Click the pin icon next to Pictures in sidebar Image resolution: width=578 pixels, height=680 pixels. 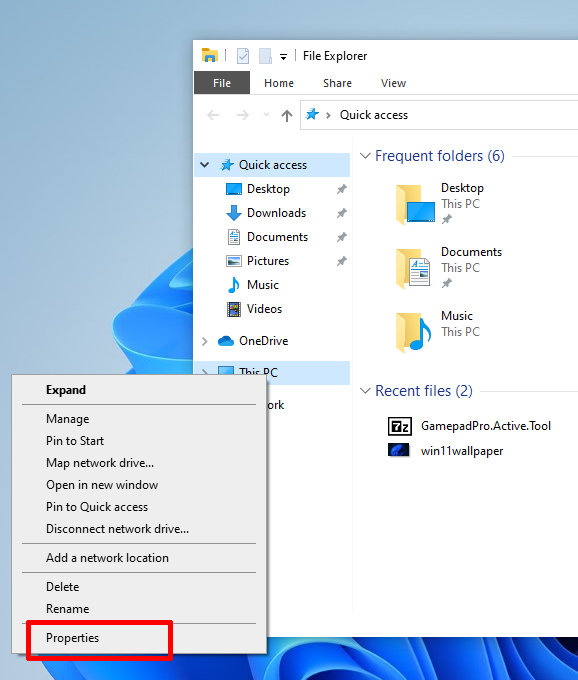342,261
